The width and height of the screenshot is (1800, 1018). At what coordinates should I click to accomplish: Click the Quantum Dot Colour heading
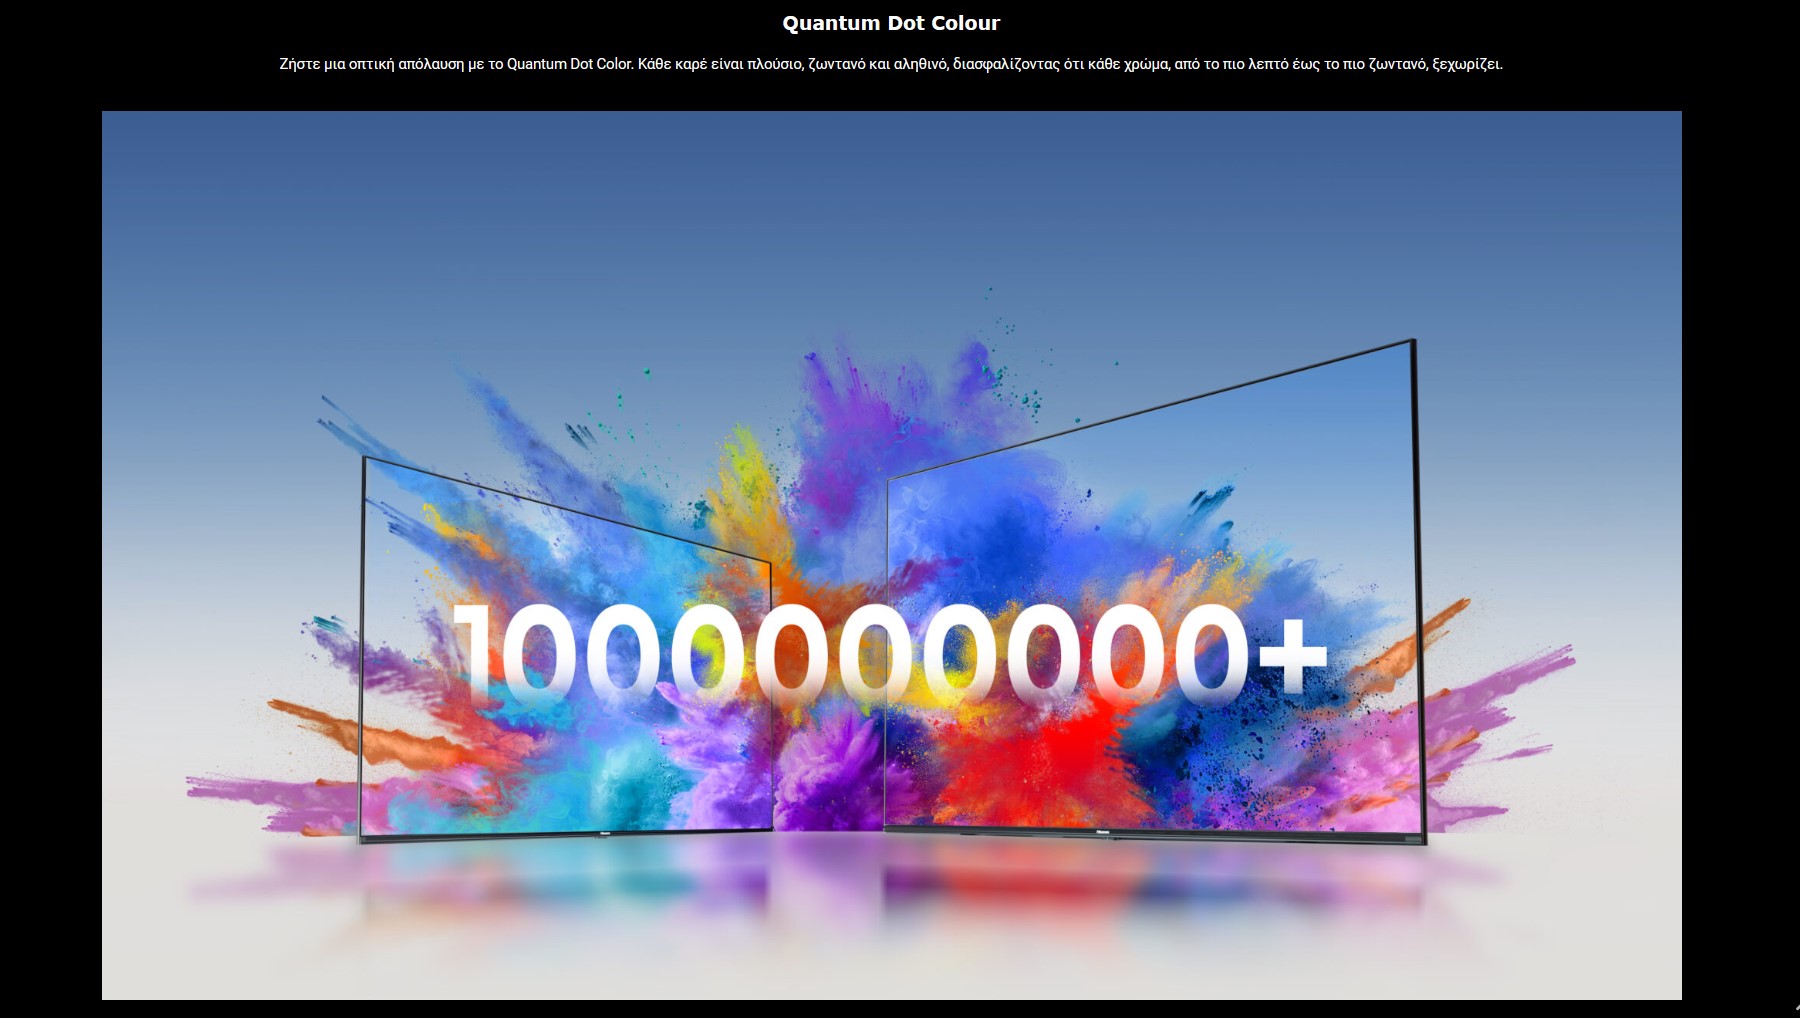891,23
